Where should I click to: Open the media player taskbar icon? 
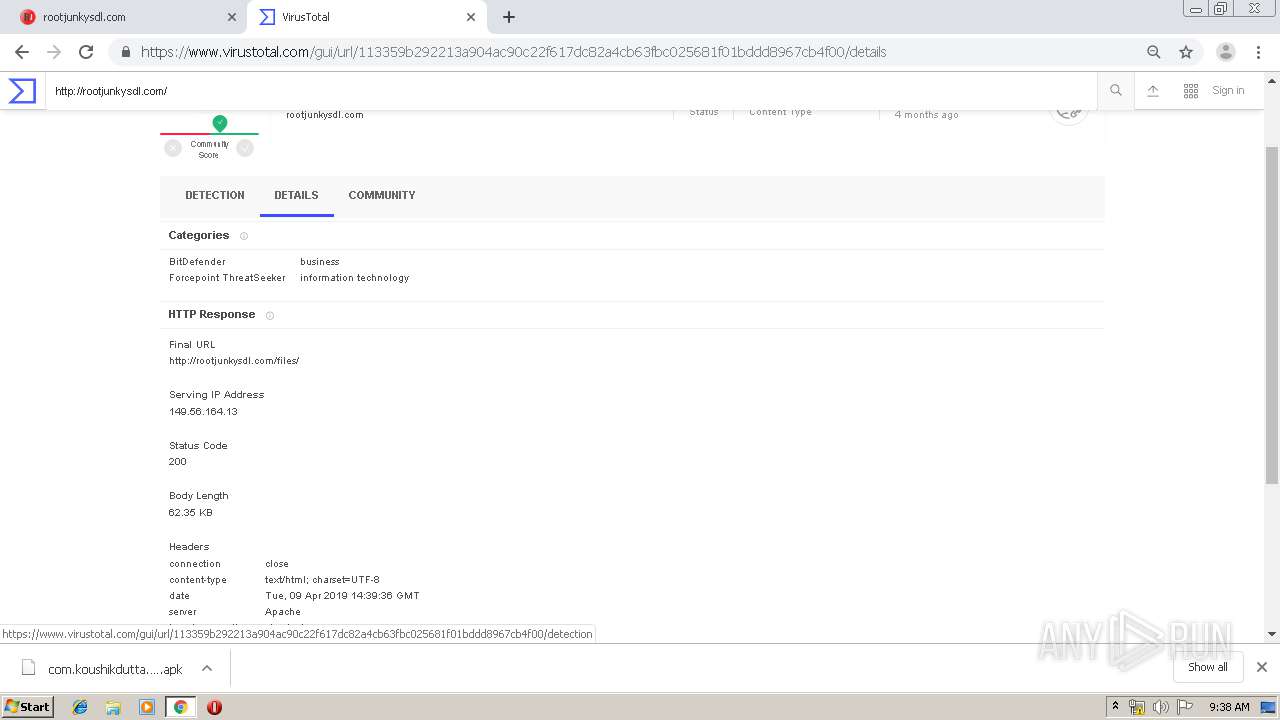coord(147,707)
